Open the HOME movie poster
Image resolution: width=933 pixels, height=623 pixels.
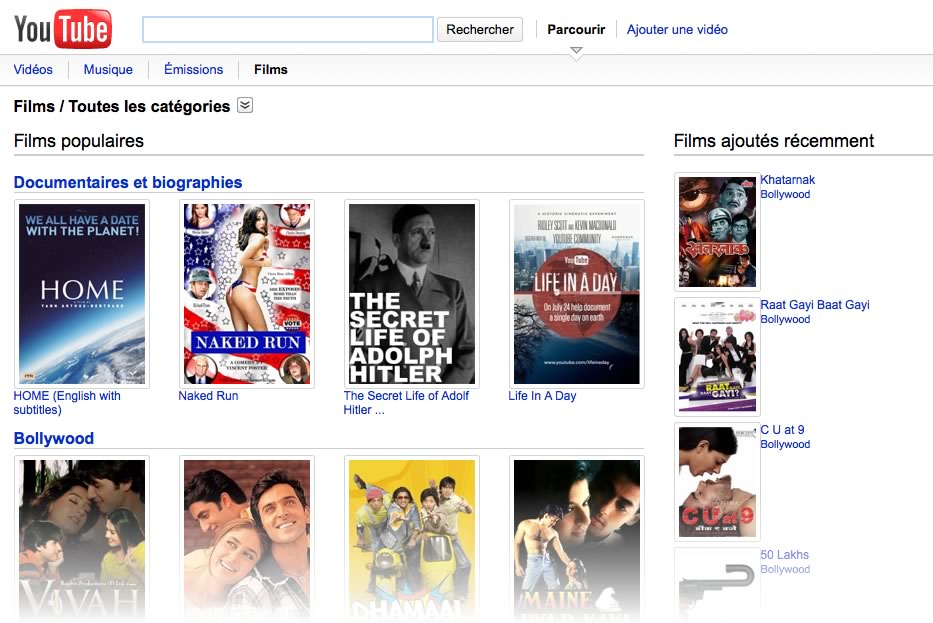click(x=82, y=294)
